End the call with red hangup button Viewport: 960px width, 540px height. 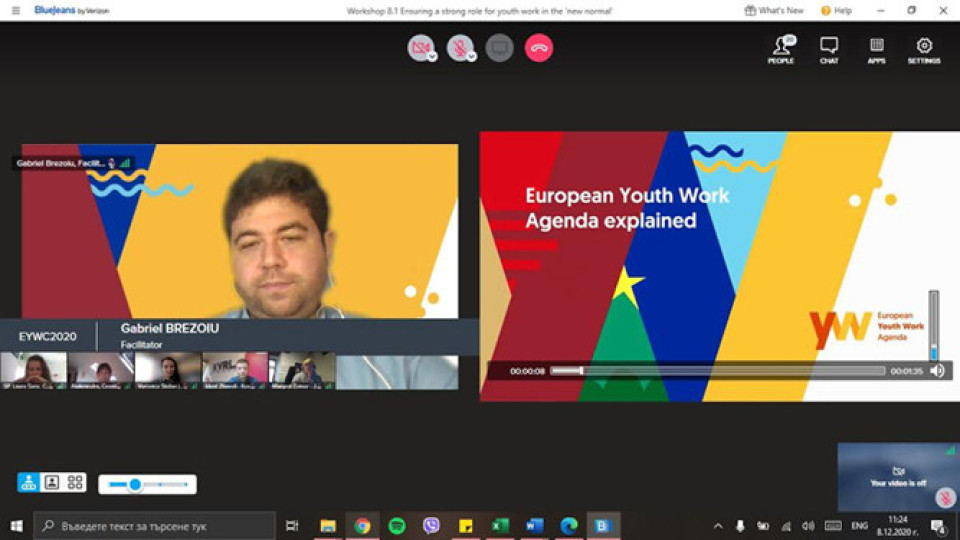[539, 48]
